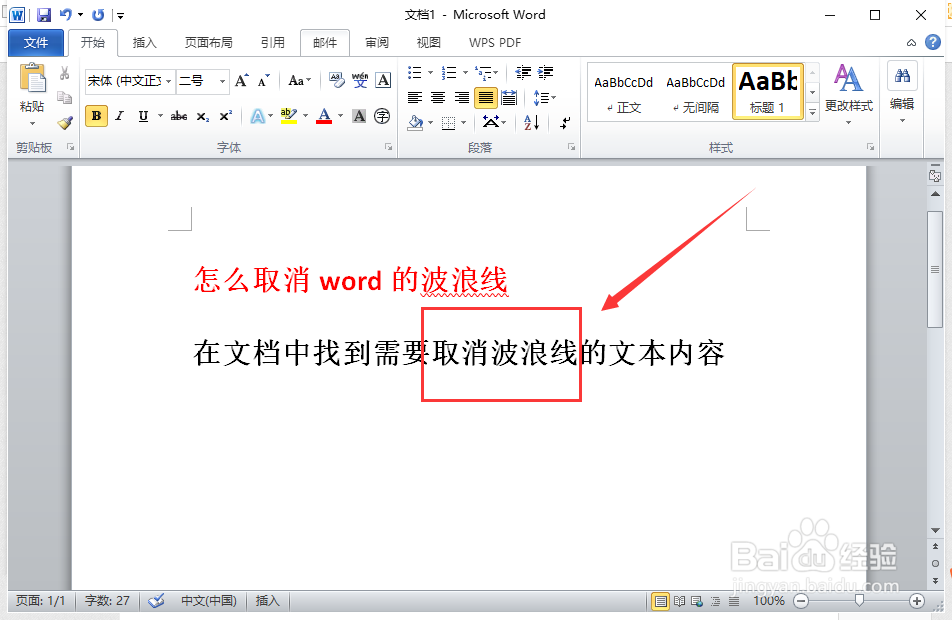Open font color dropdown arrow
952x620 pixels.
(x=341, y=115)
